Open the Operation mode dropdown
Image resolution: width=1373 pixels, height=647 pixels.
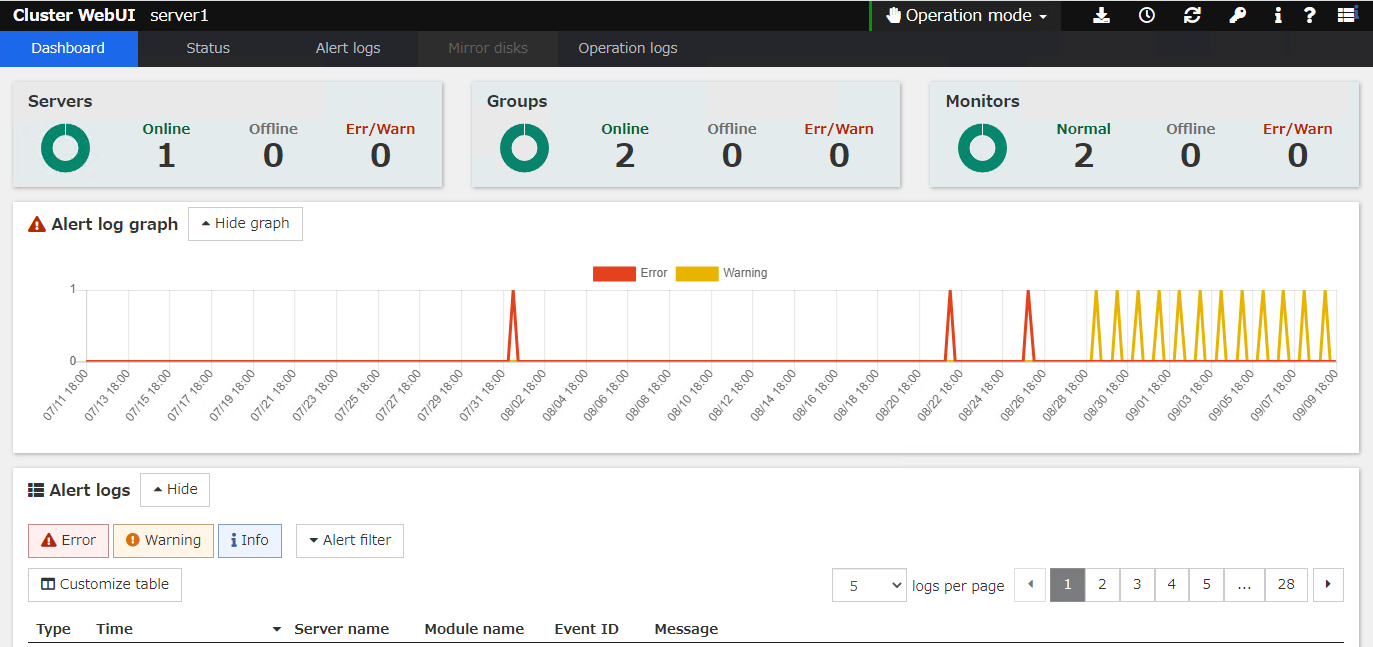click(x=967, y=15)
